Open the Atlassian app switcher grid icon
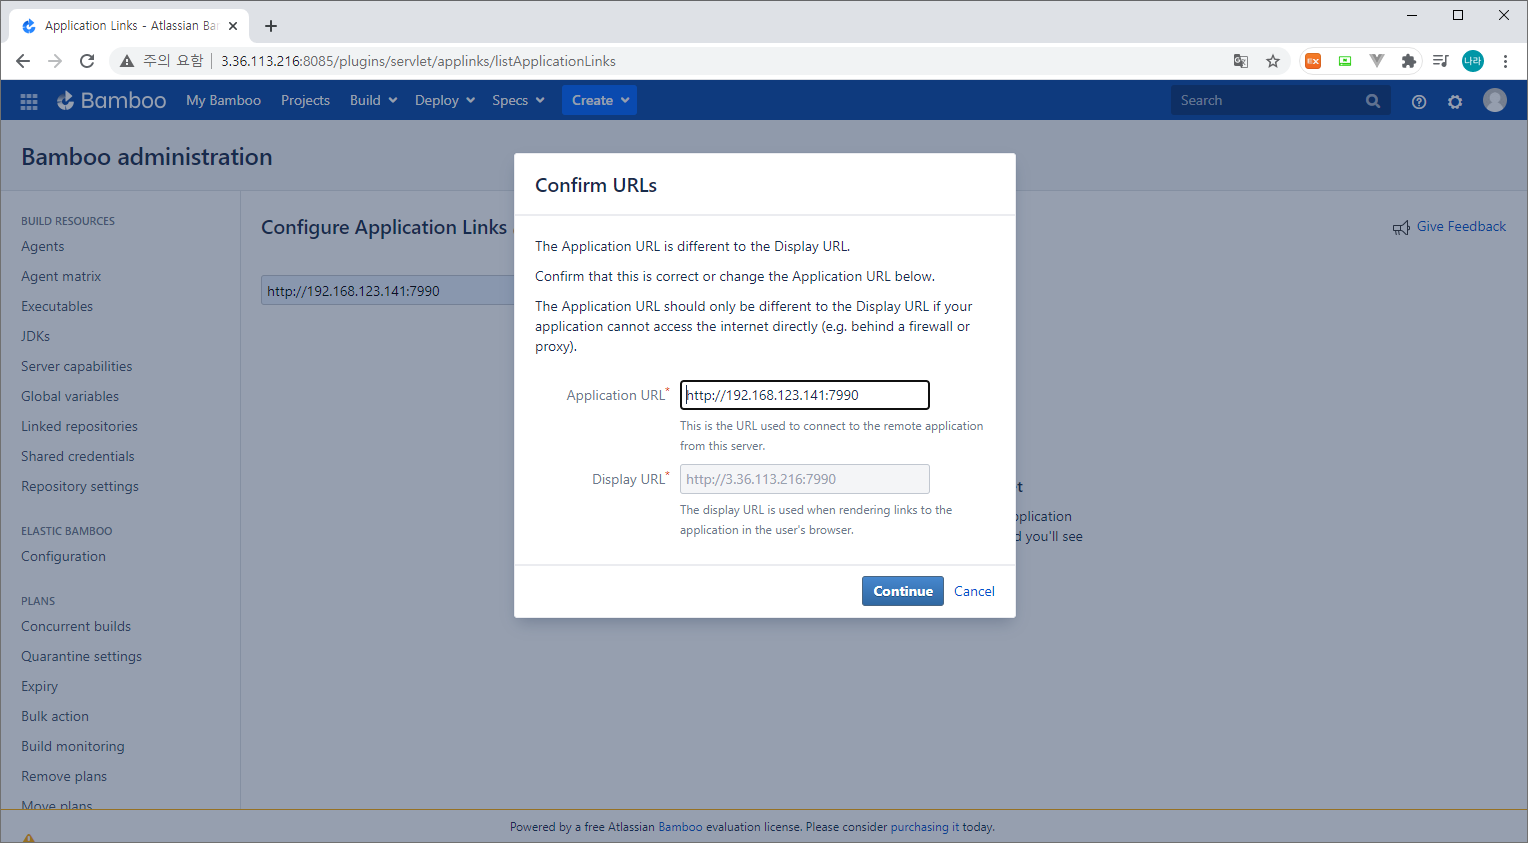 (28, 100)
